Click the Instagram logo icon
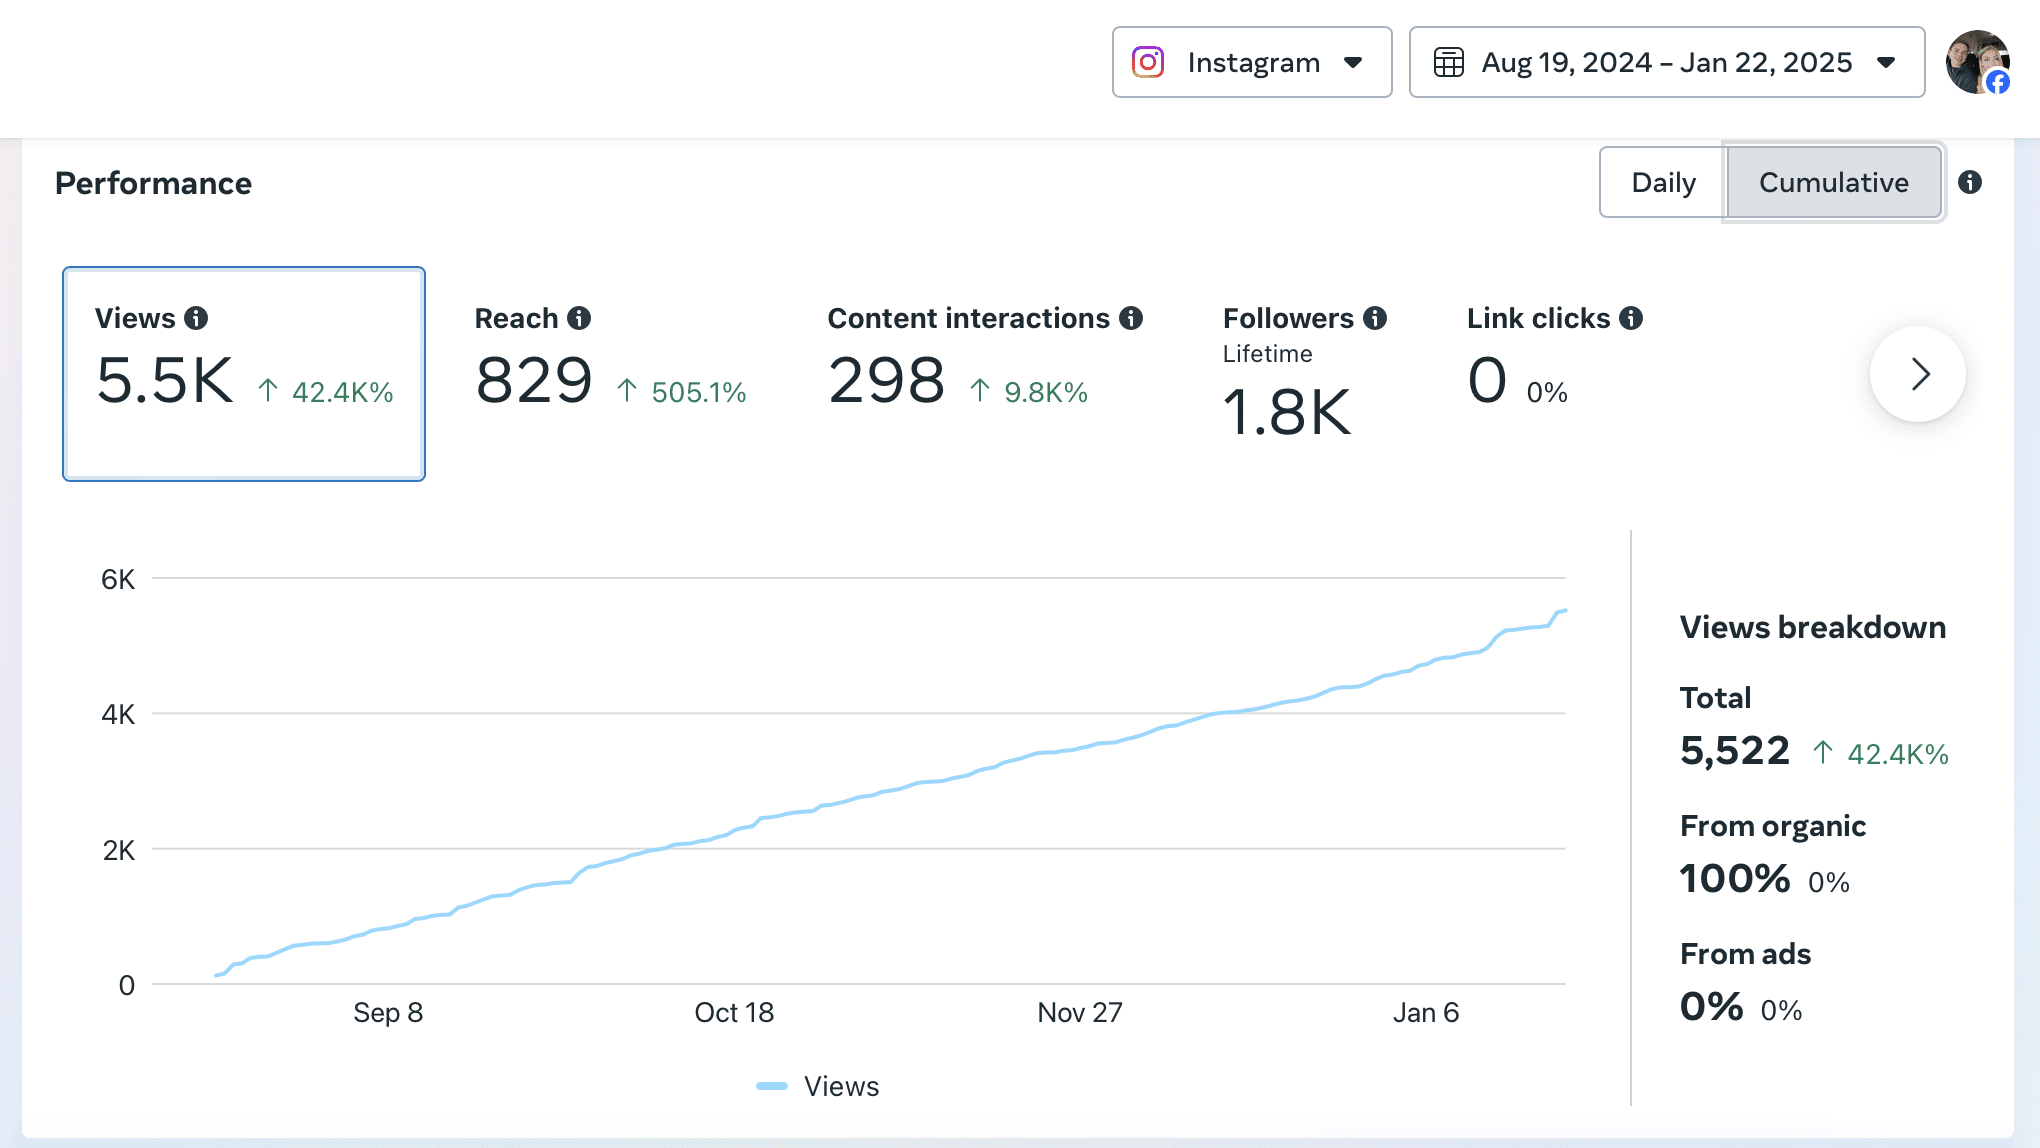Viewport: 2040px width, 1148px height. [1148, 62]
